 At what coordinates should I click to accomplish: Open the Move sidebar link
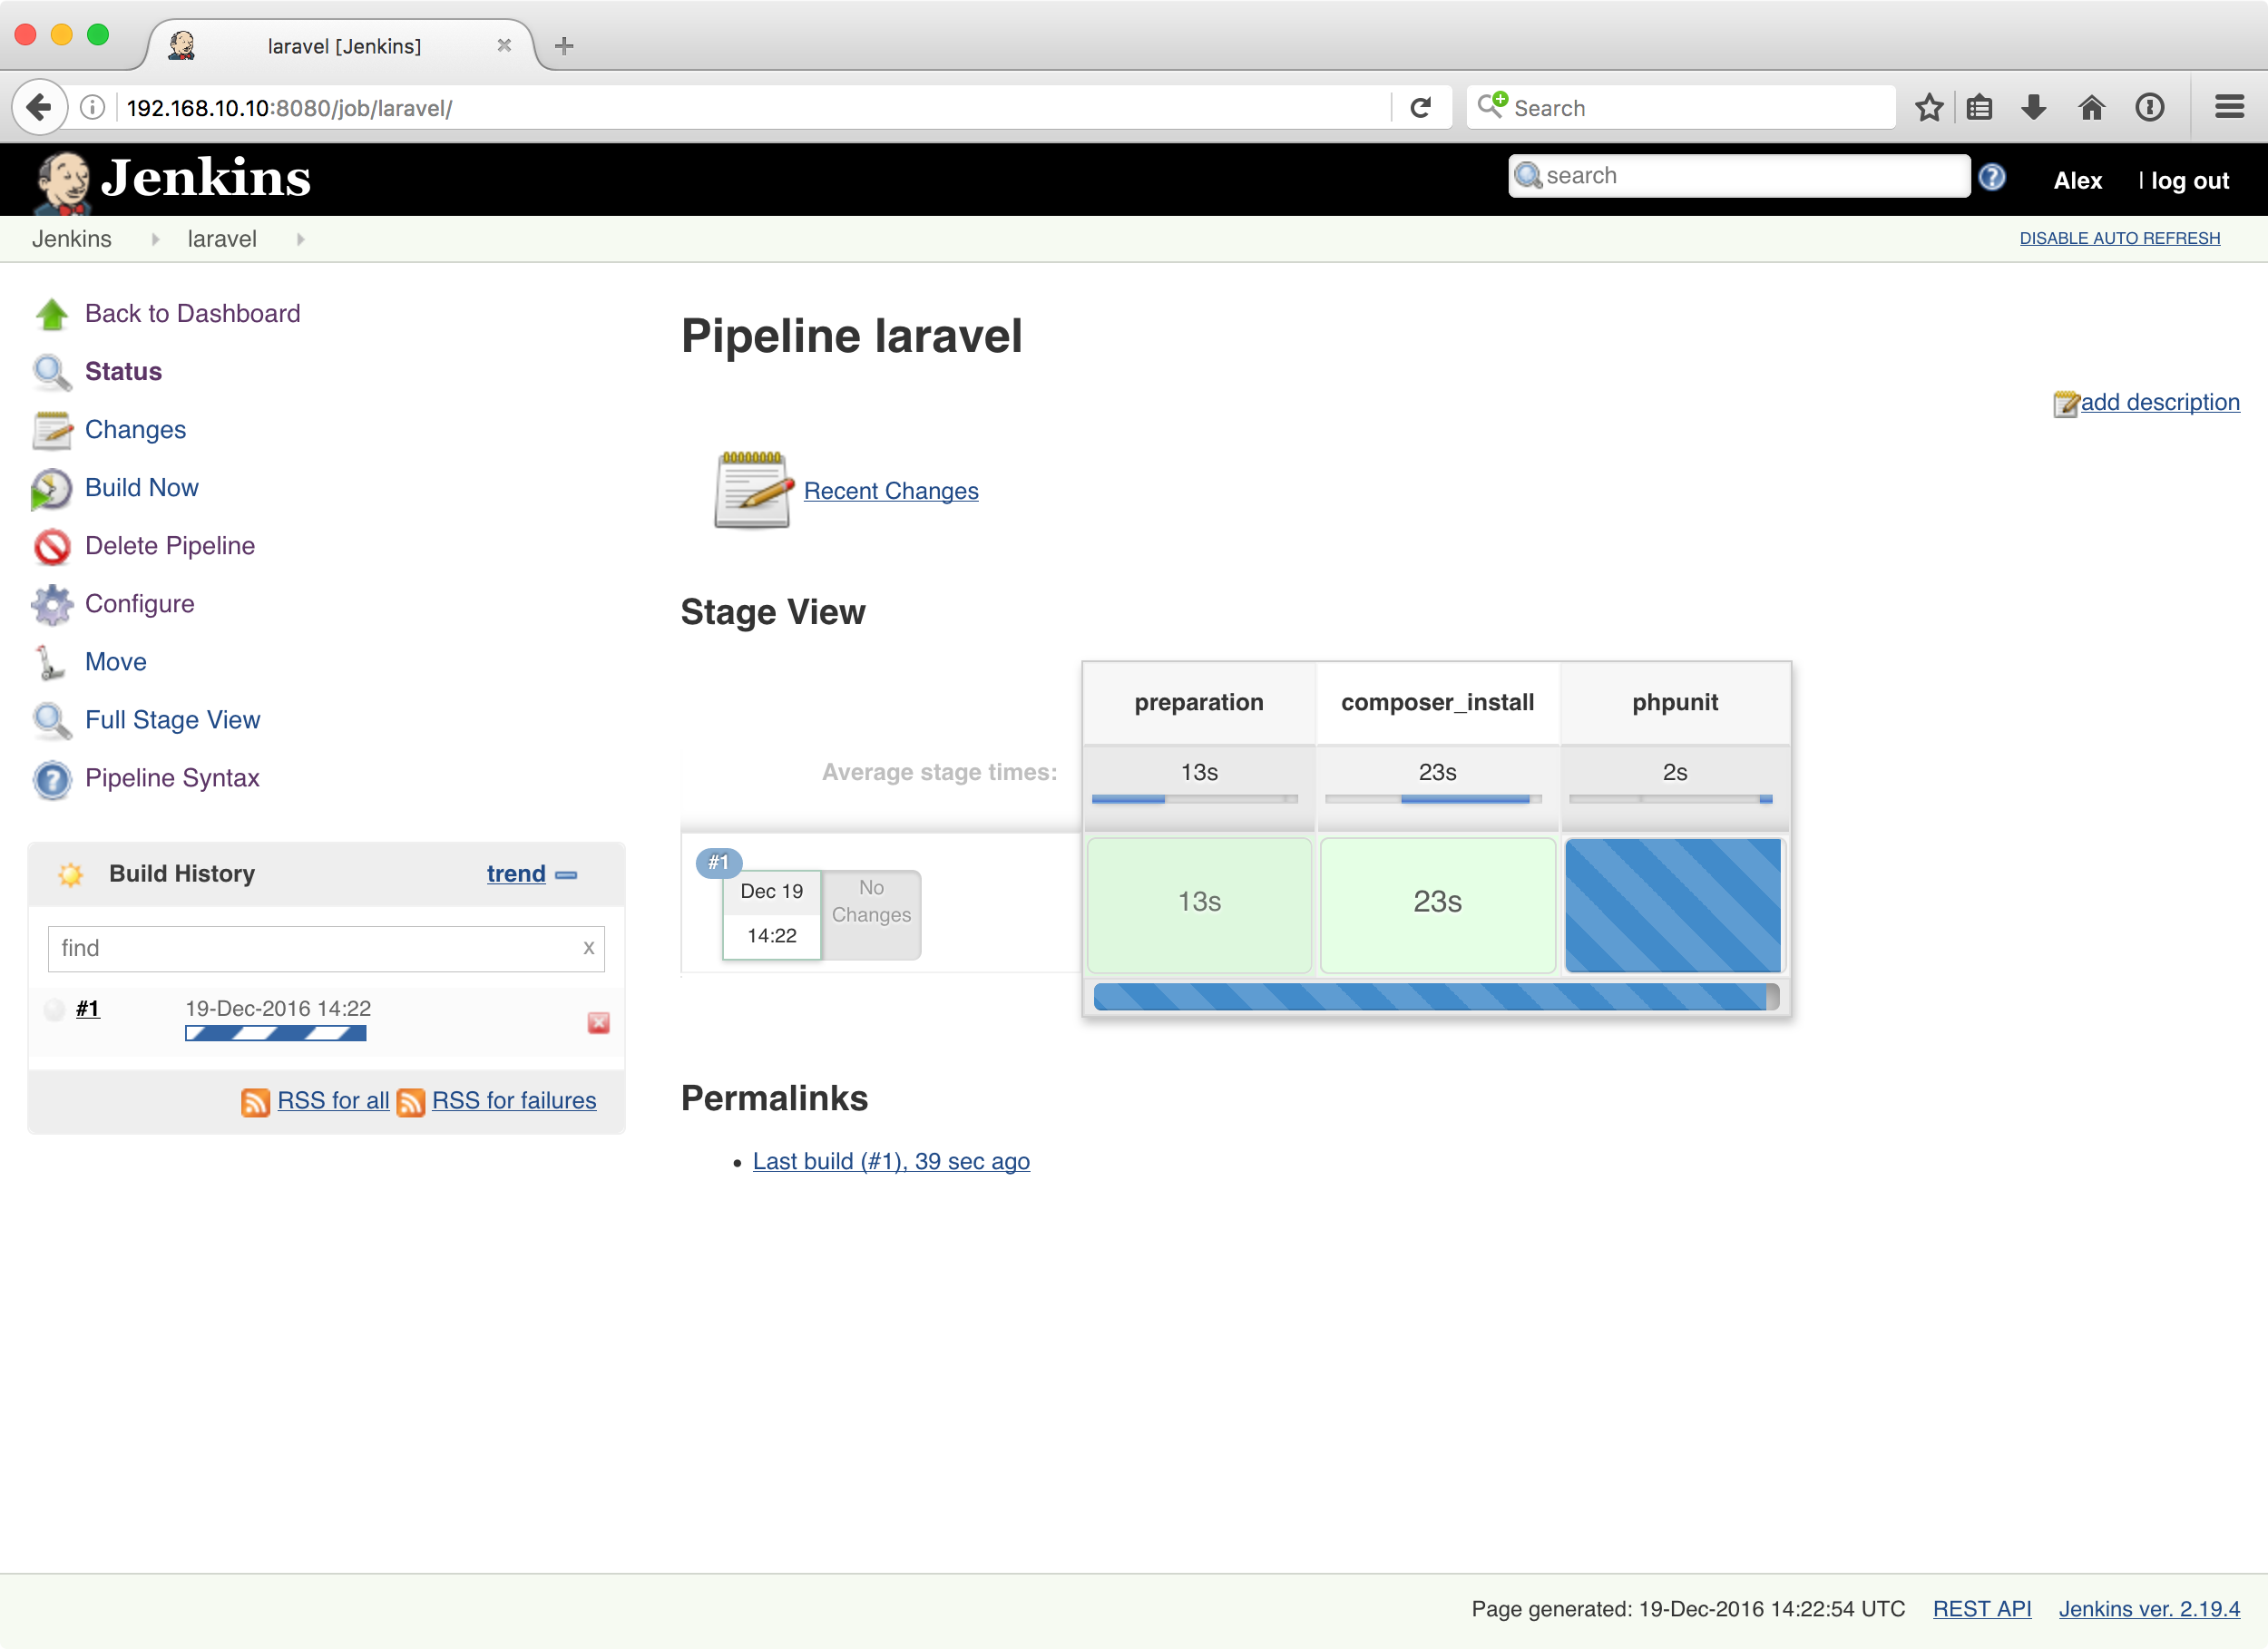pyautogui.click(x=115, y=662)
